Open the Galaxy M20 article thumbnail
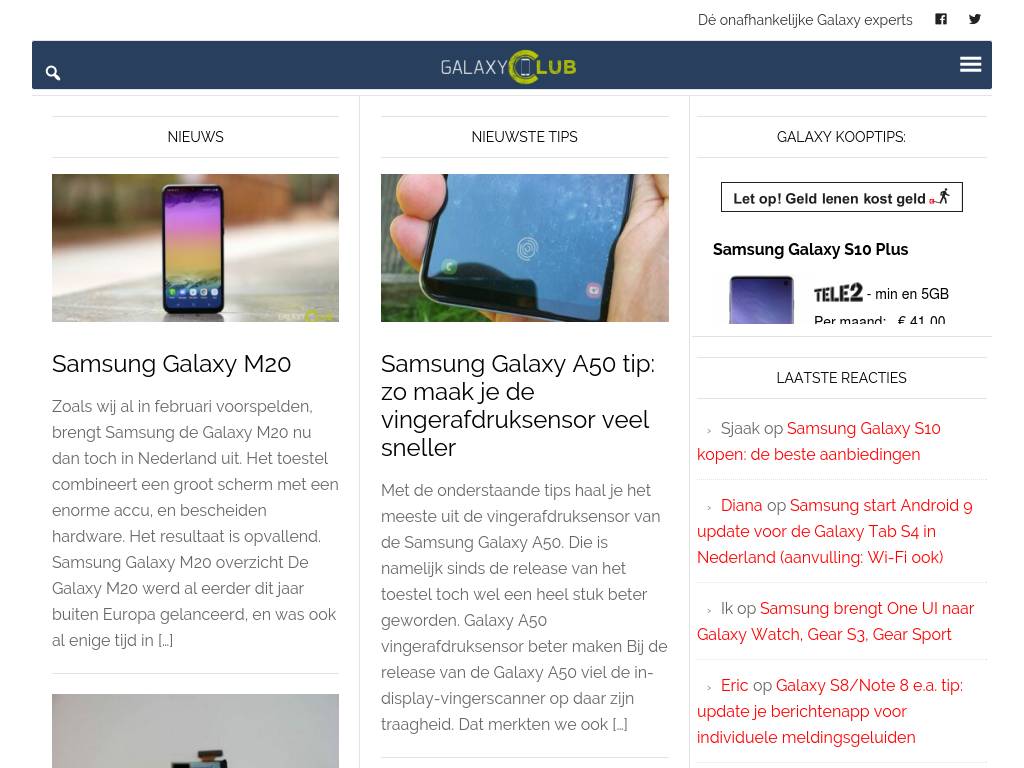The height and width of the screenshot is (768, 1024). 195,248
